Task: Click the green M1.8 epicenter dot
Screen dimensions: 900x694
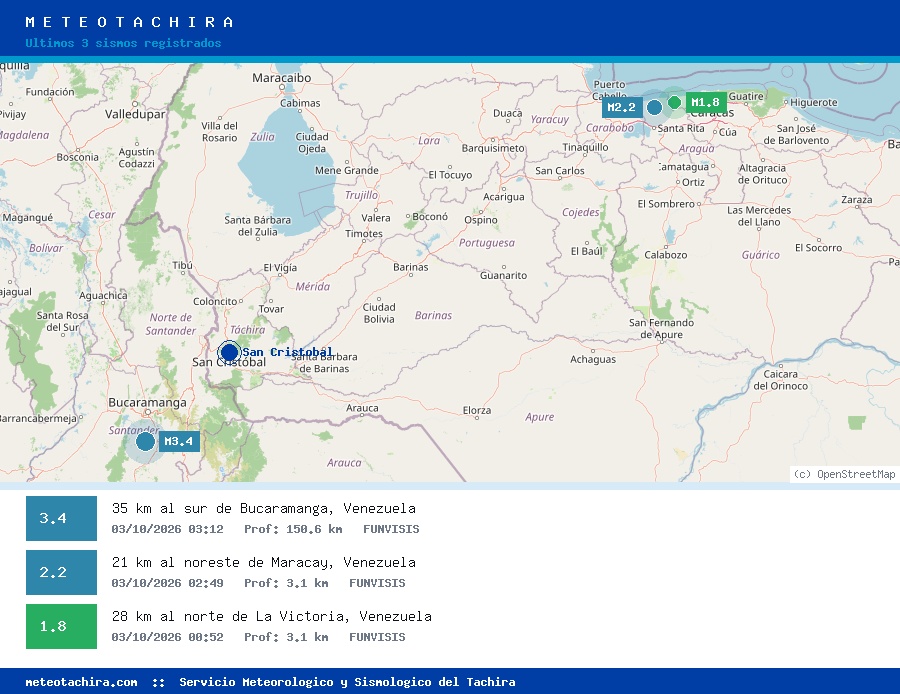Action: tap(674, 103)
